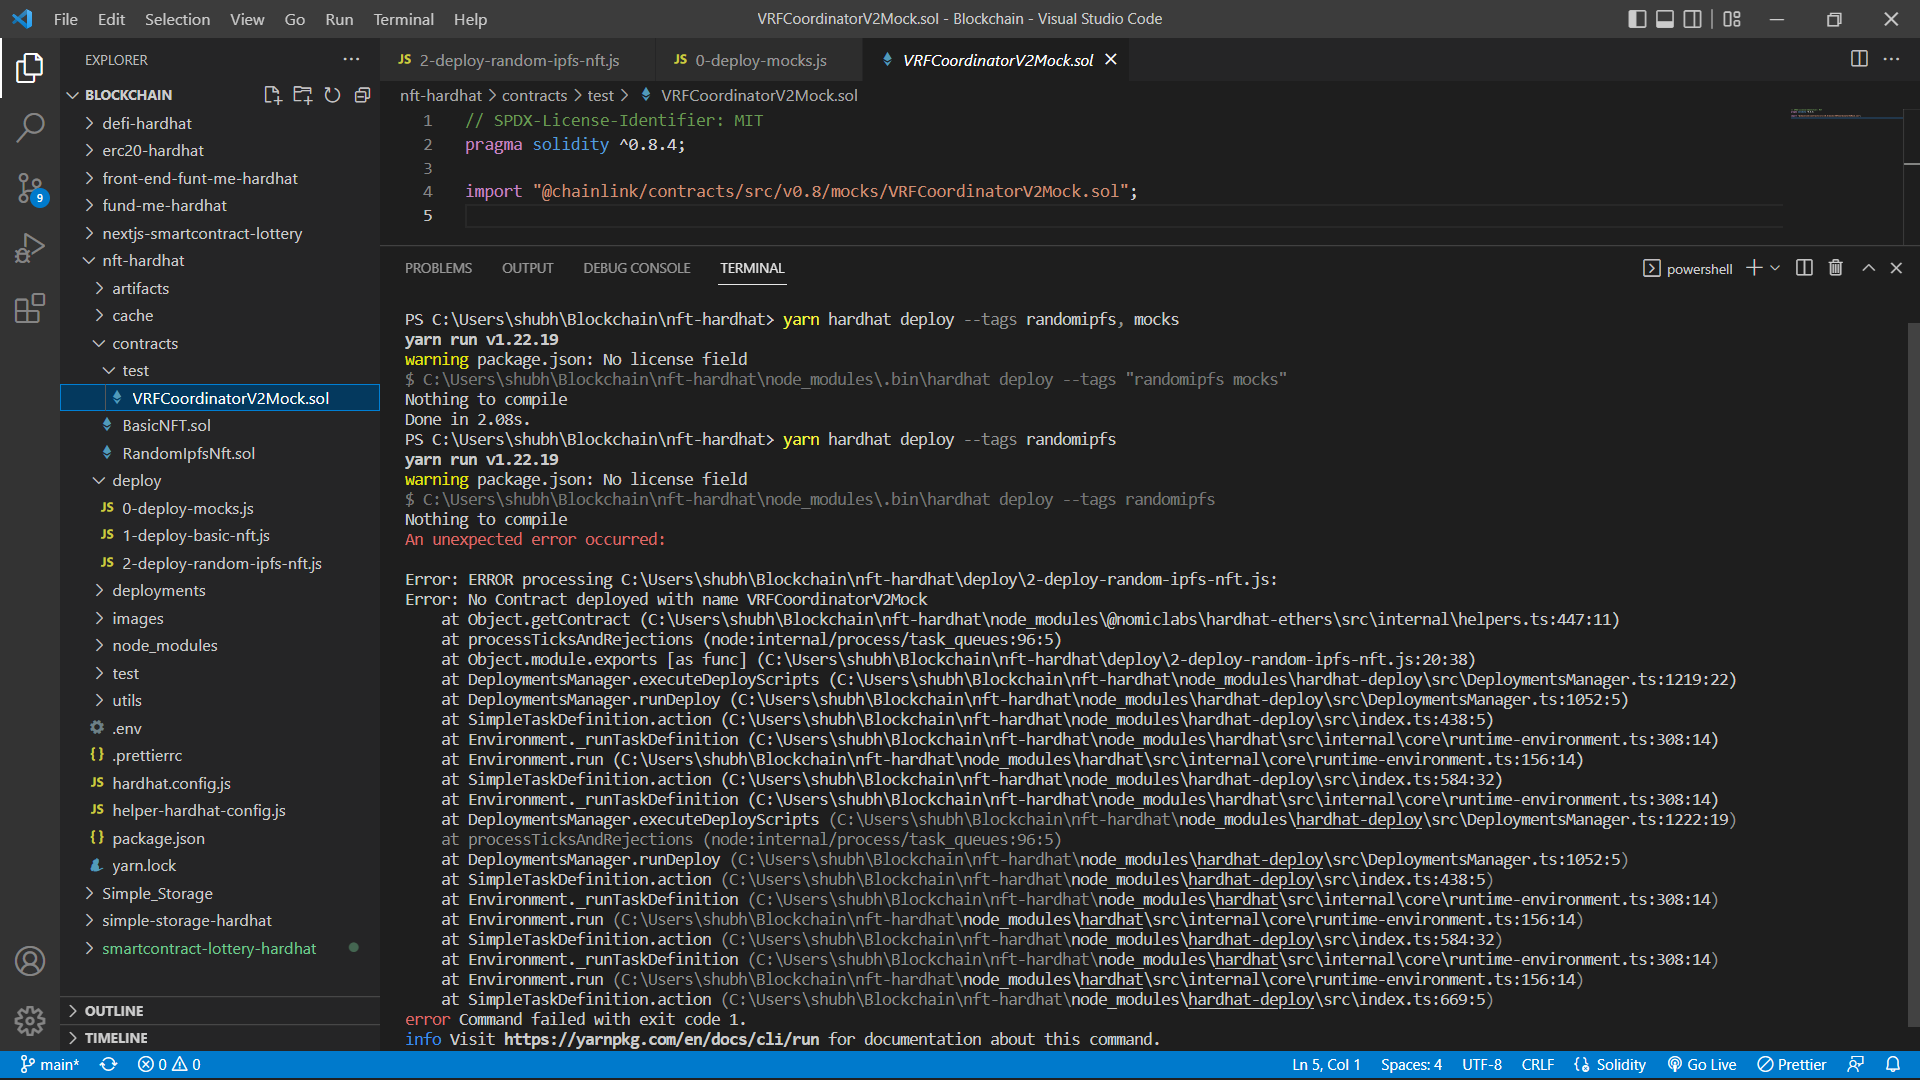Collapse the contracts folder
This screenshot has width=1920, height=1080.
pyautogui.click(x=145, y=343)
